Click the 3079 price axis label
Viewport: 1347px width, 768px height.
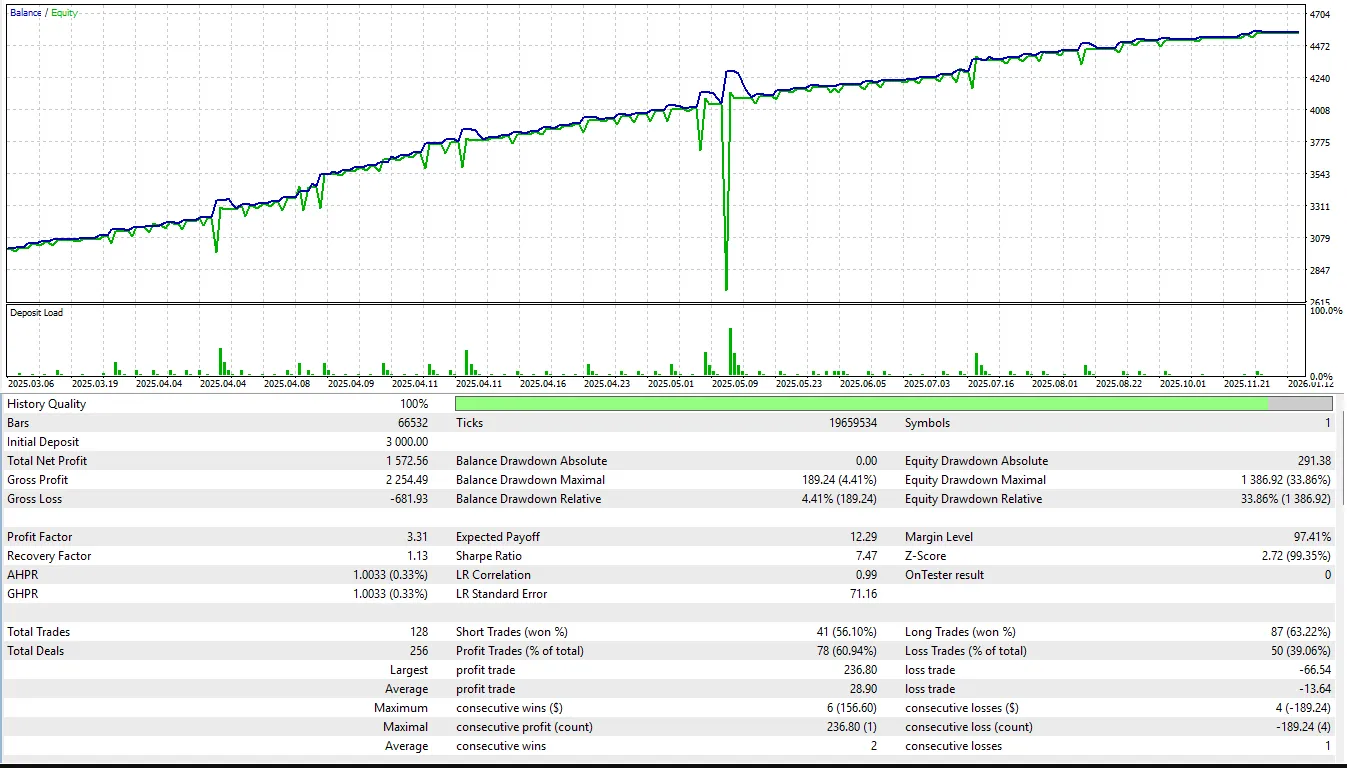click(x=1320, y=239)
